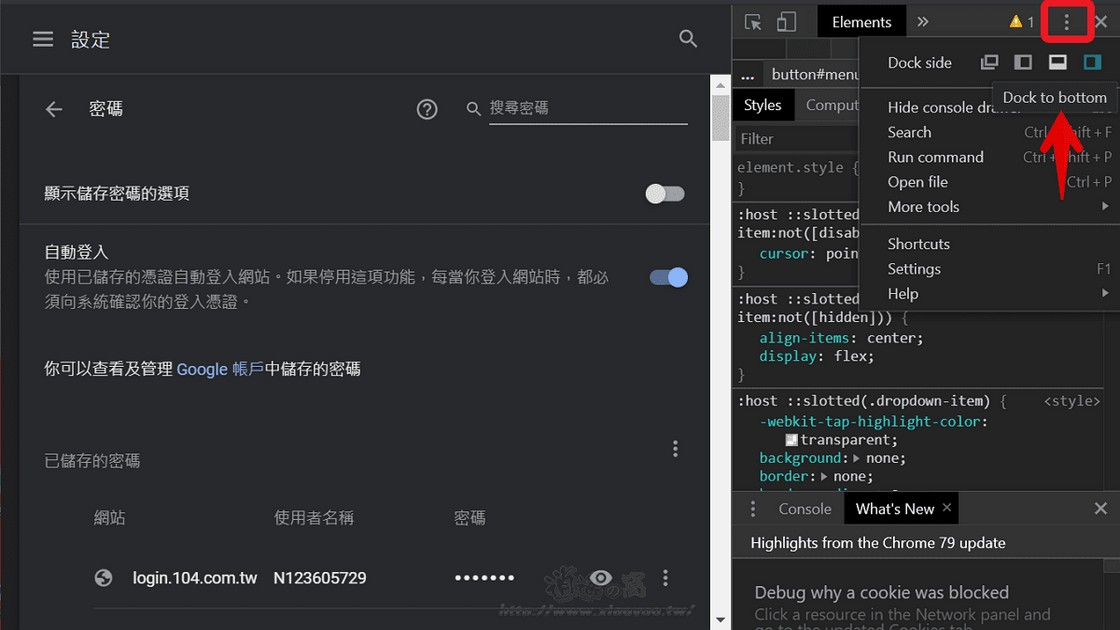Open the passwords help question icon
This screenshot has width=1120, height=630.
(x=427, y=109)
